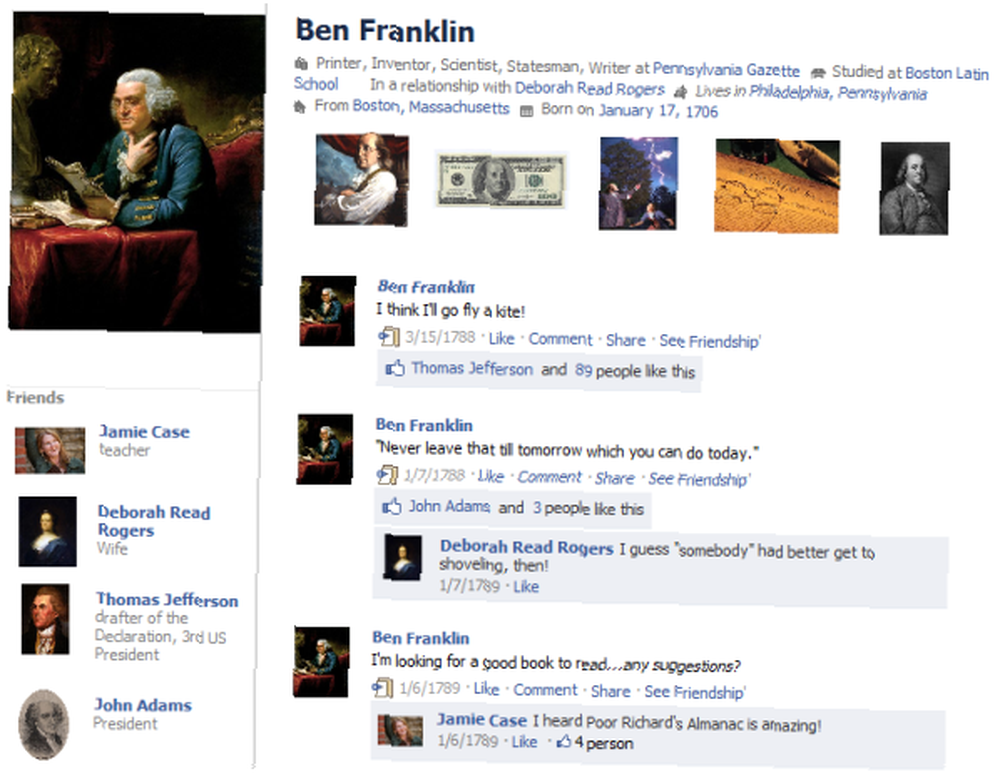Open Pennsylvania Gazette page link

pos(726,70)
